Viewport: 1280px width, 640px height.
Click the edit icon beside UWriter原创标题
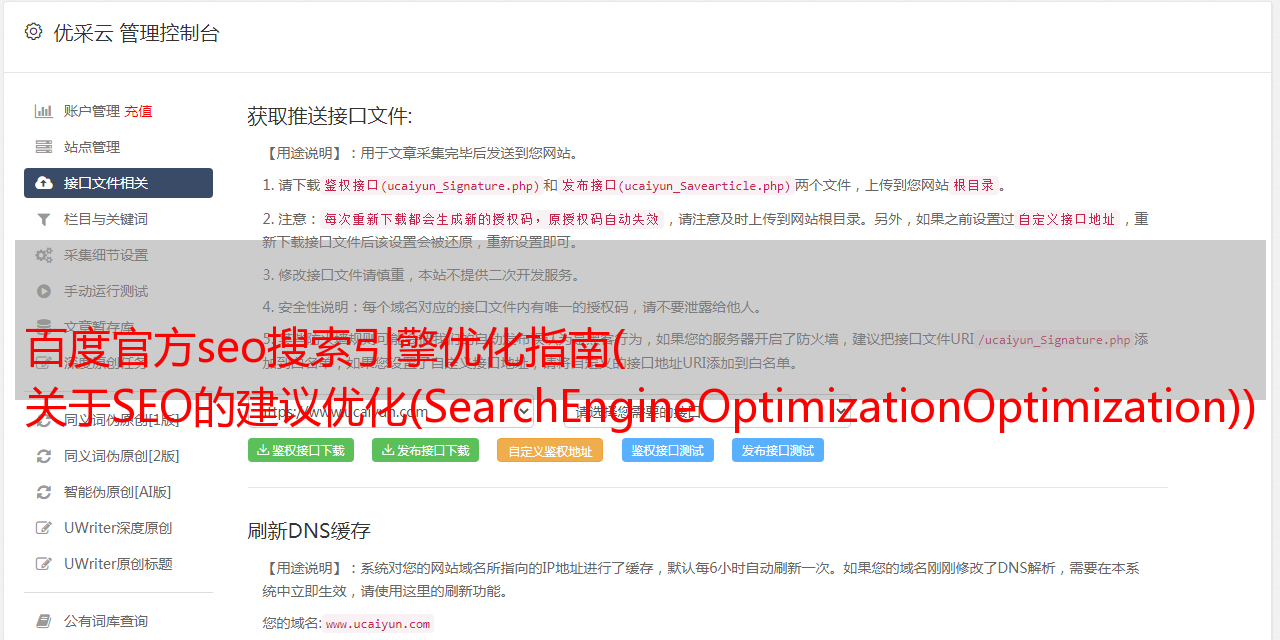tap(44, 564)
